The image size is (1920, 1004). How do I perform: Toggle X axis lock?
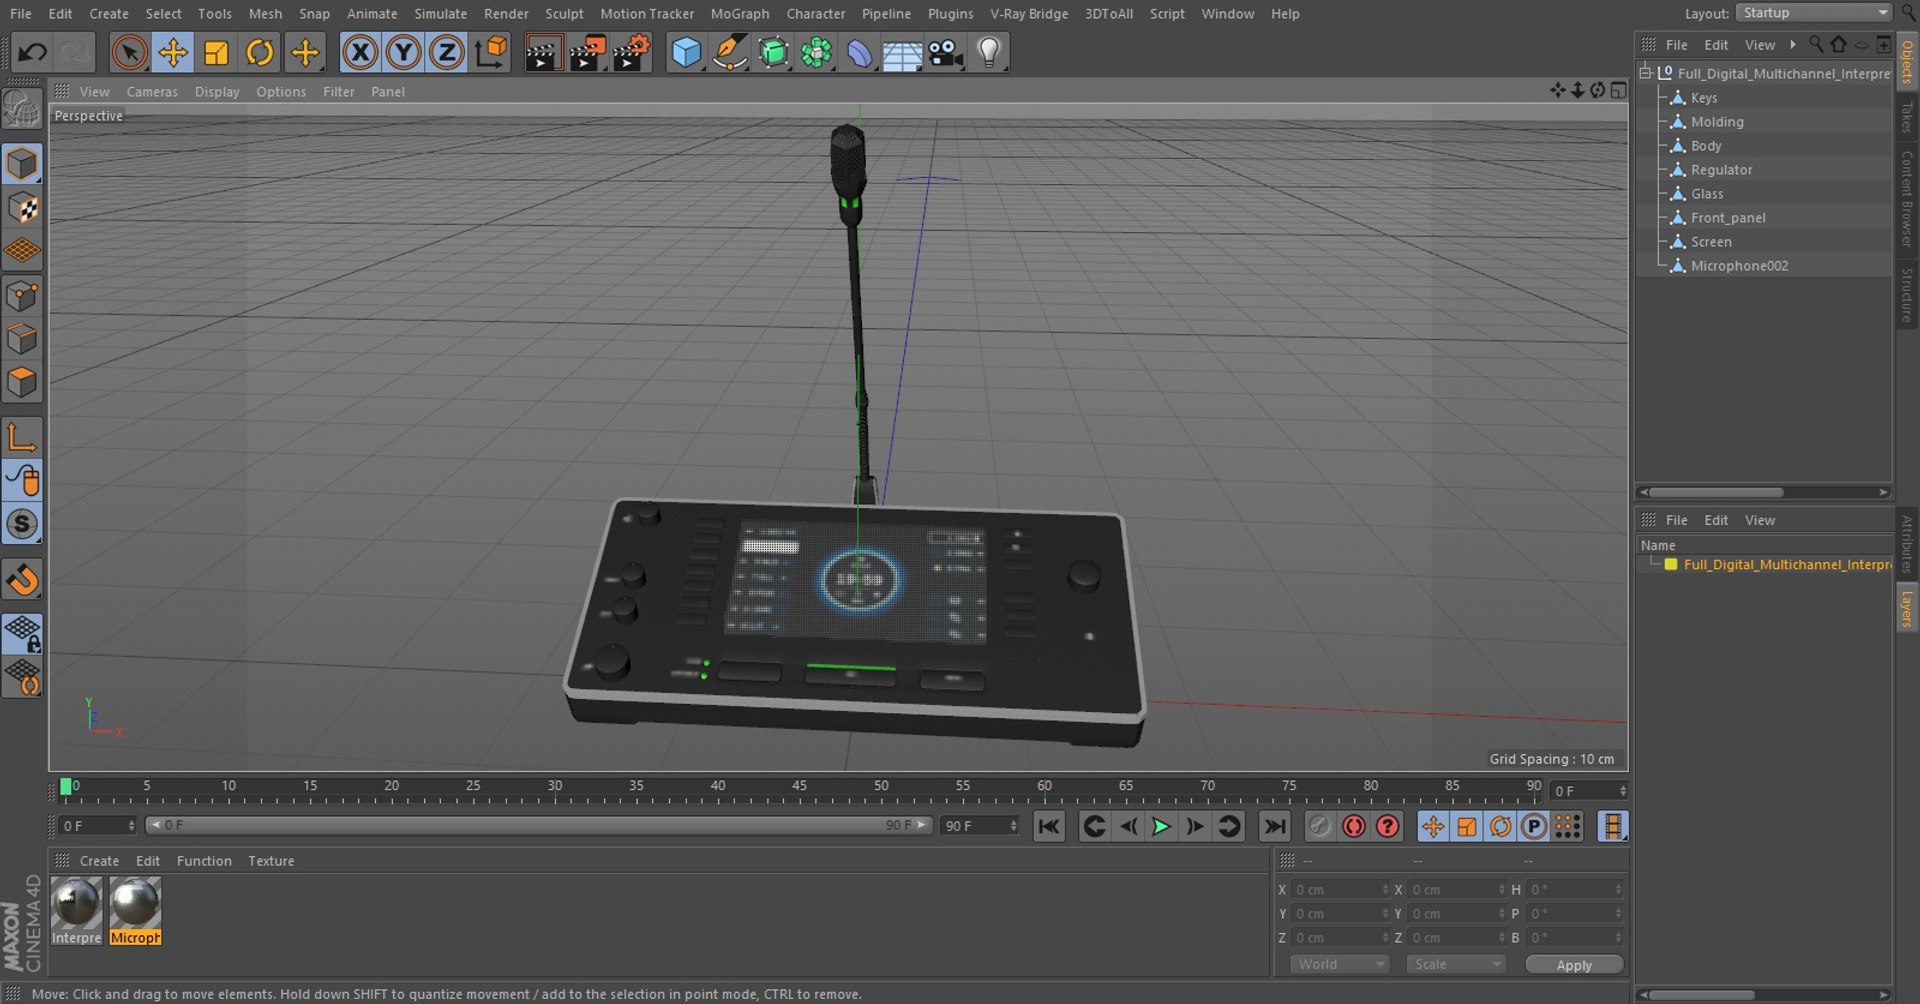[x=360, y=52]
